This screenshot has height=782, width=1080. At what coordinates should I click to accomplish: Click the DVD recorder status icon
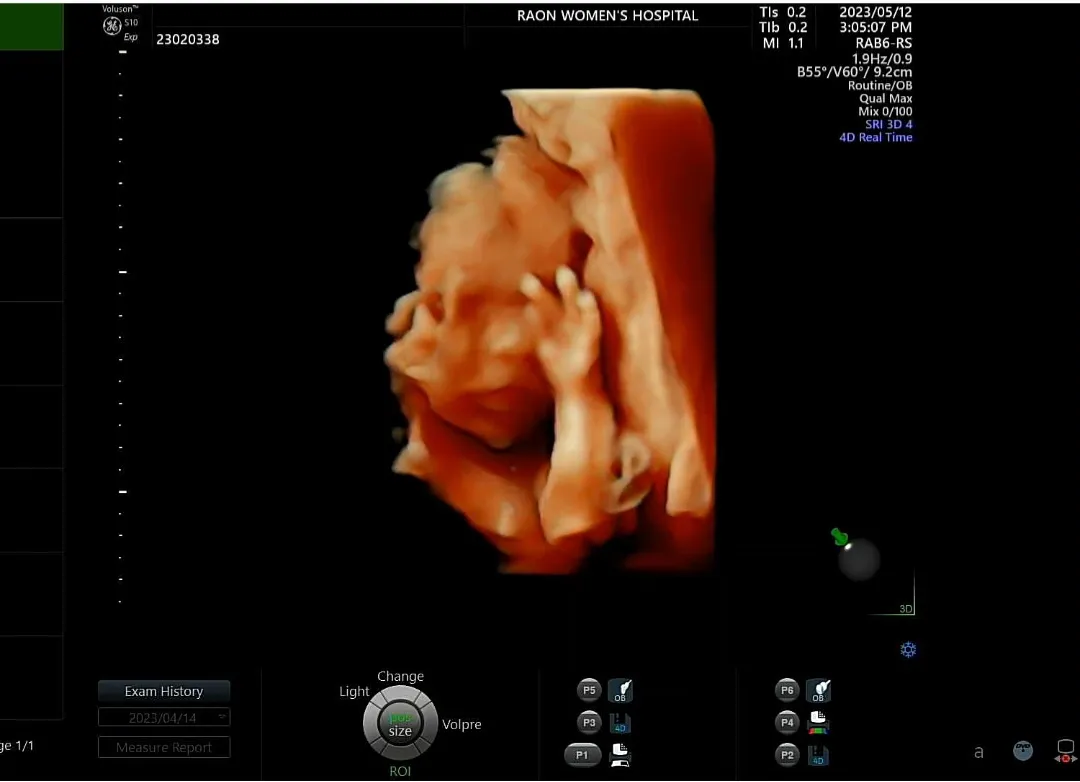(1023, 750)
